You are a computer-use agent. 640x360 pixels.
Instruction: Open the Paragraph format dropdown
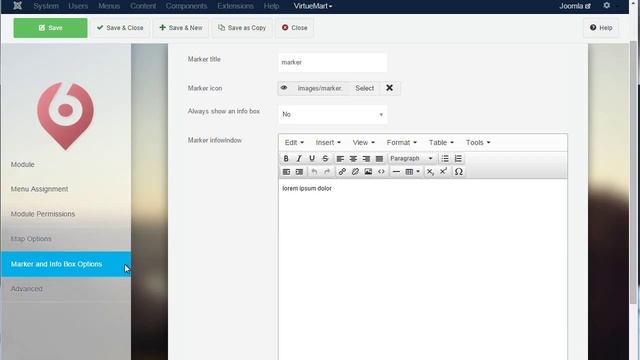[411, 158]
